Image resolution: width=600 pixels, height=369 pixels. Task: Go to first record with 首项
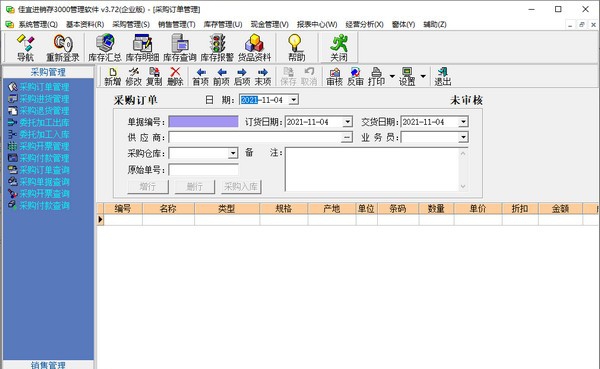pyautogui.click(x=201, y=77)
